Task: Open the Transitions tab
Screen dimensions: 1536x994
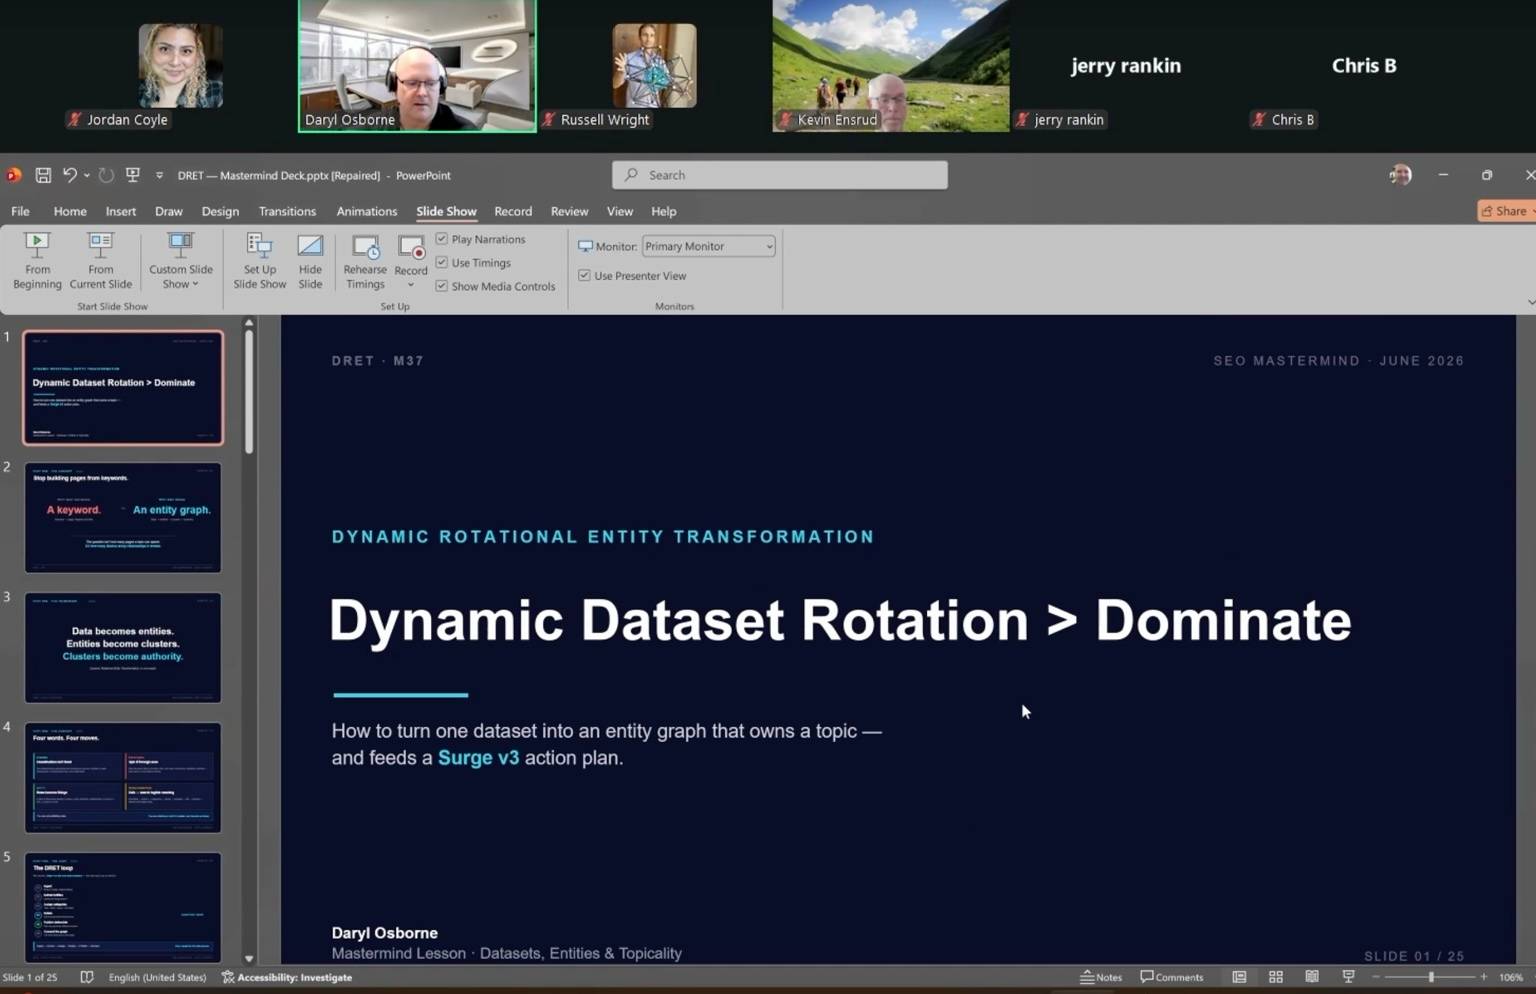Action: [x=287, y=211]
